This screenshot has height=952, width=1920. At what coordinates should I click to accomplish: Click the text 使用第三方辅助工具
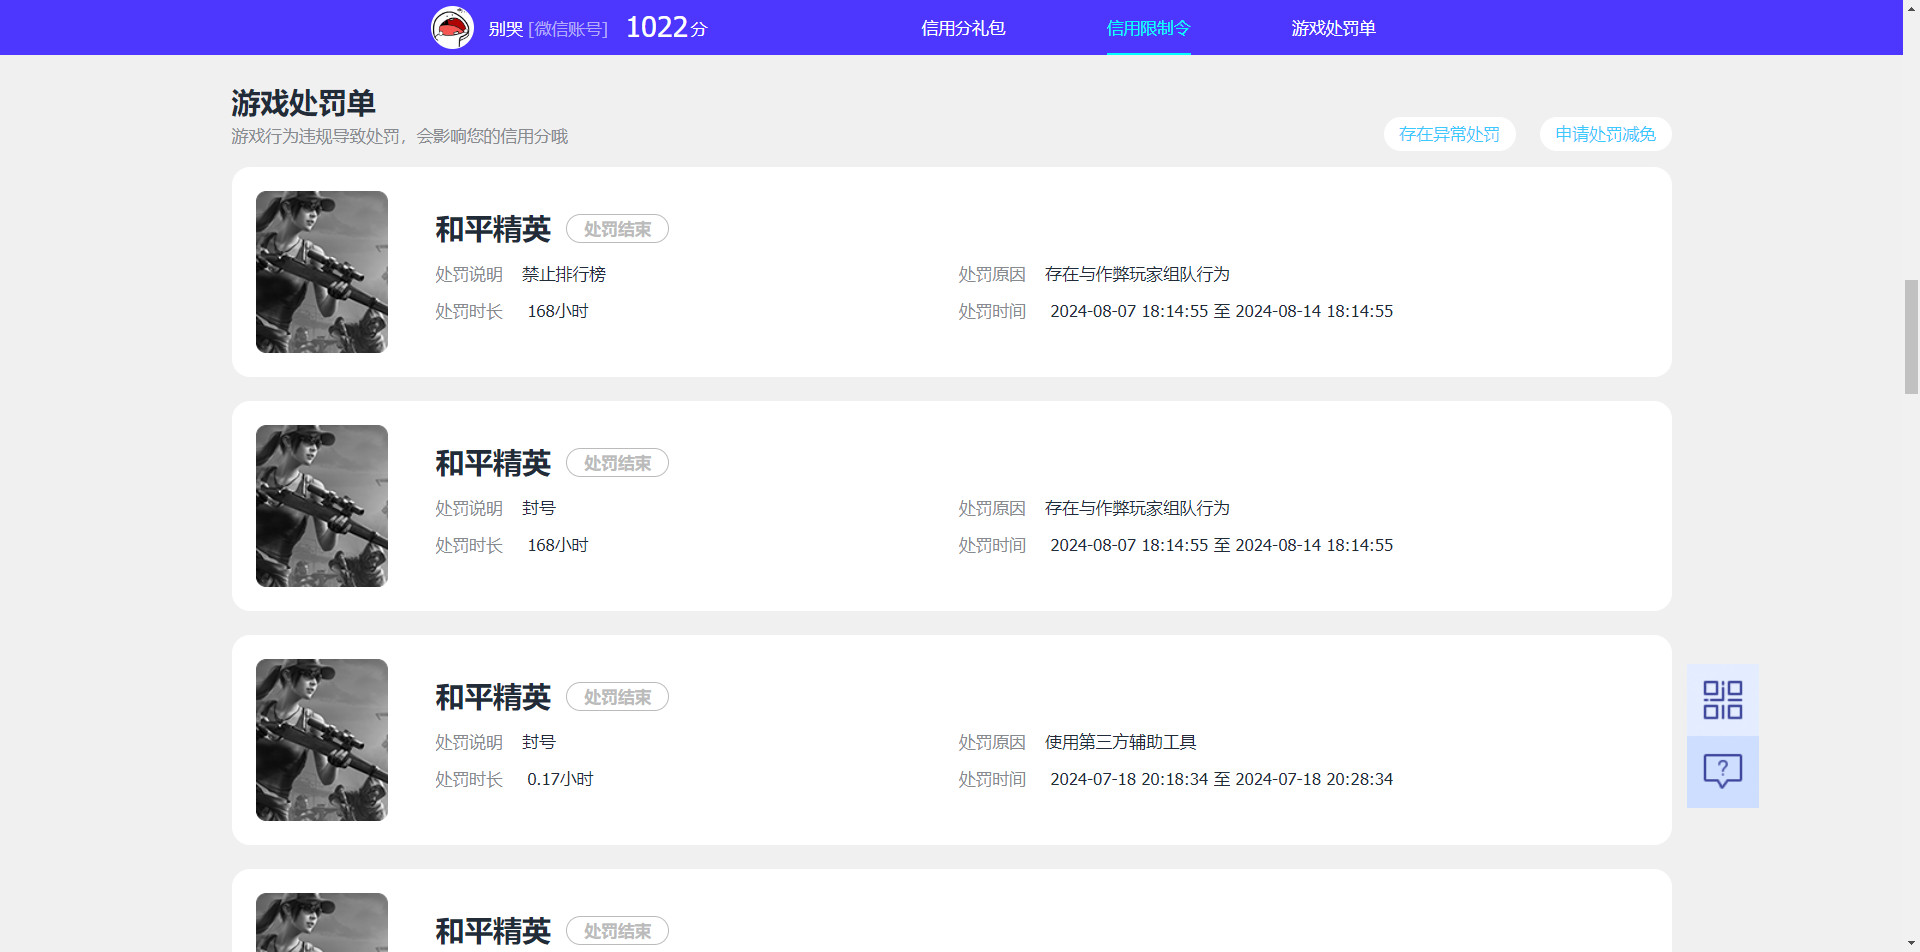pyautogui.click(x=1120, y=742)
